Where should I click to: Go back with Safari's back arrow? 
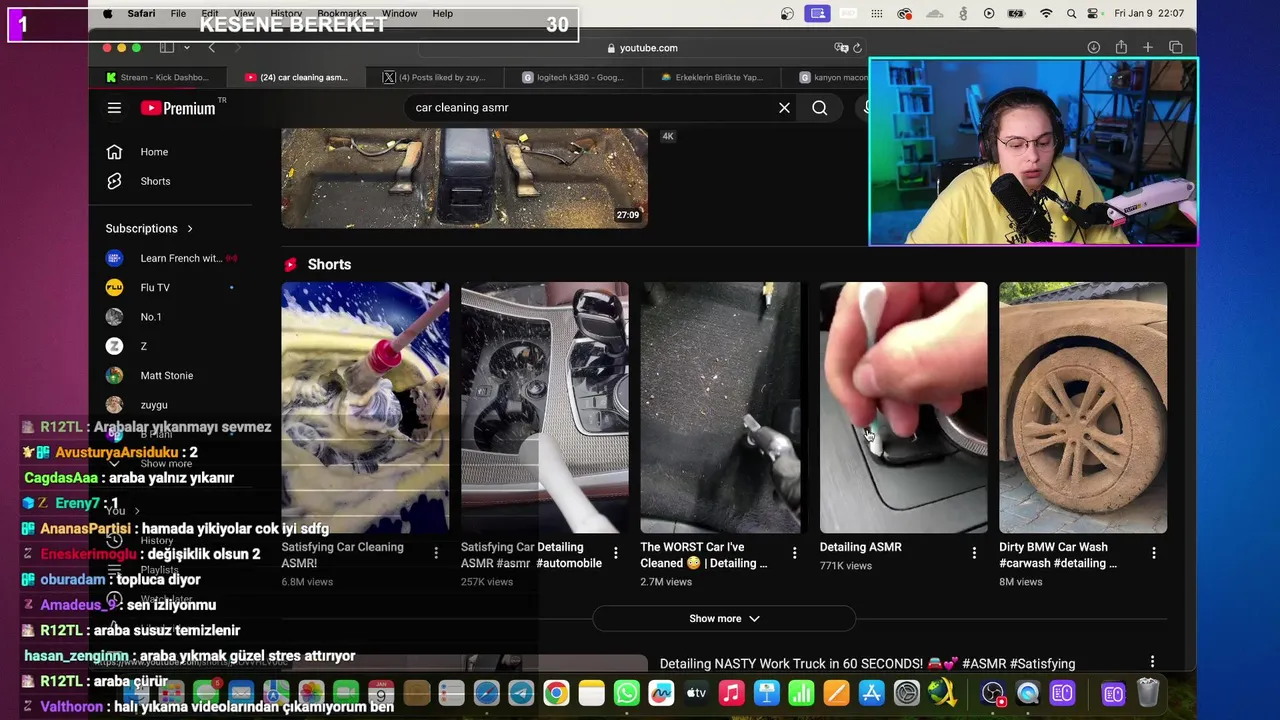(x=212, y=48)
